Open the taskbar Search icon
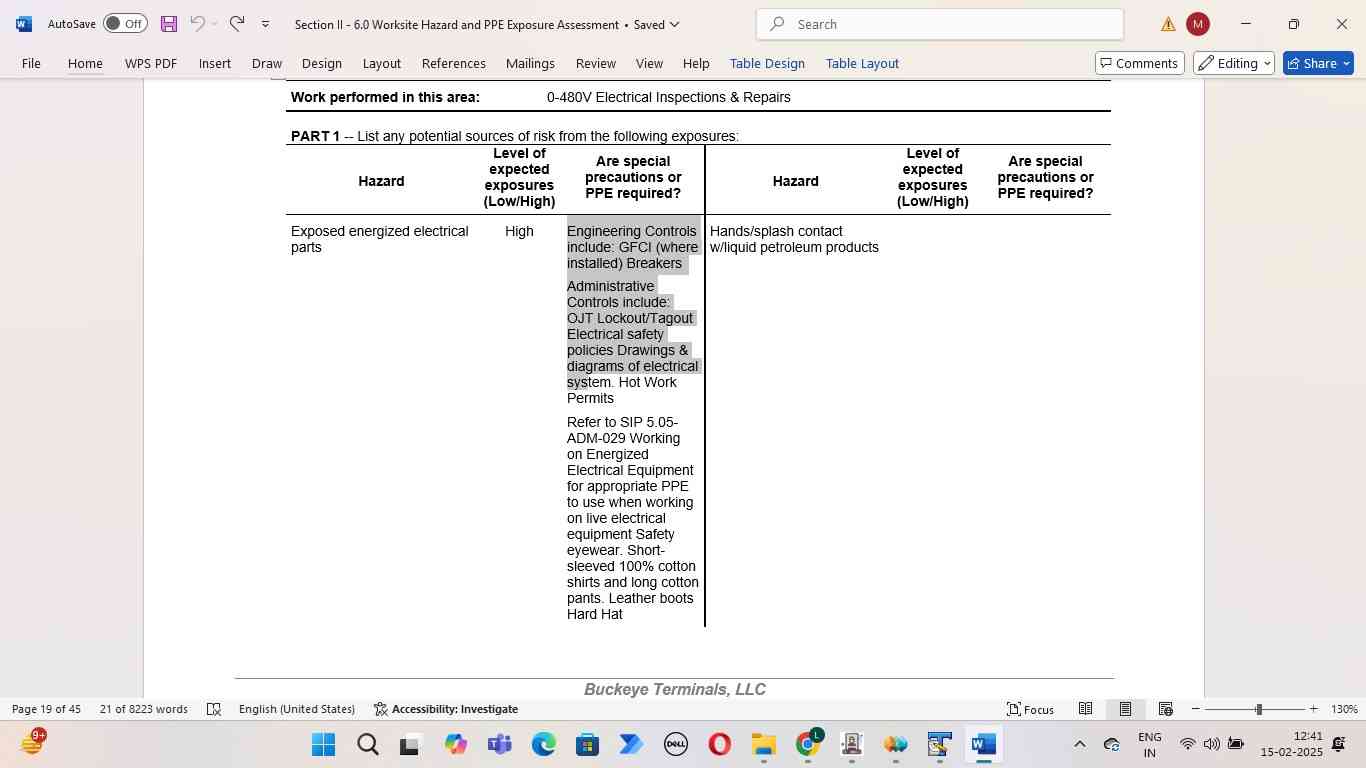1366x768 pixels. (367, 745)
